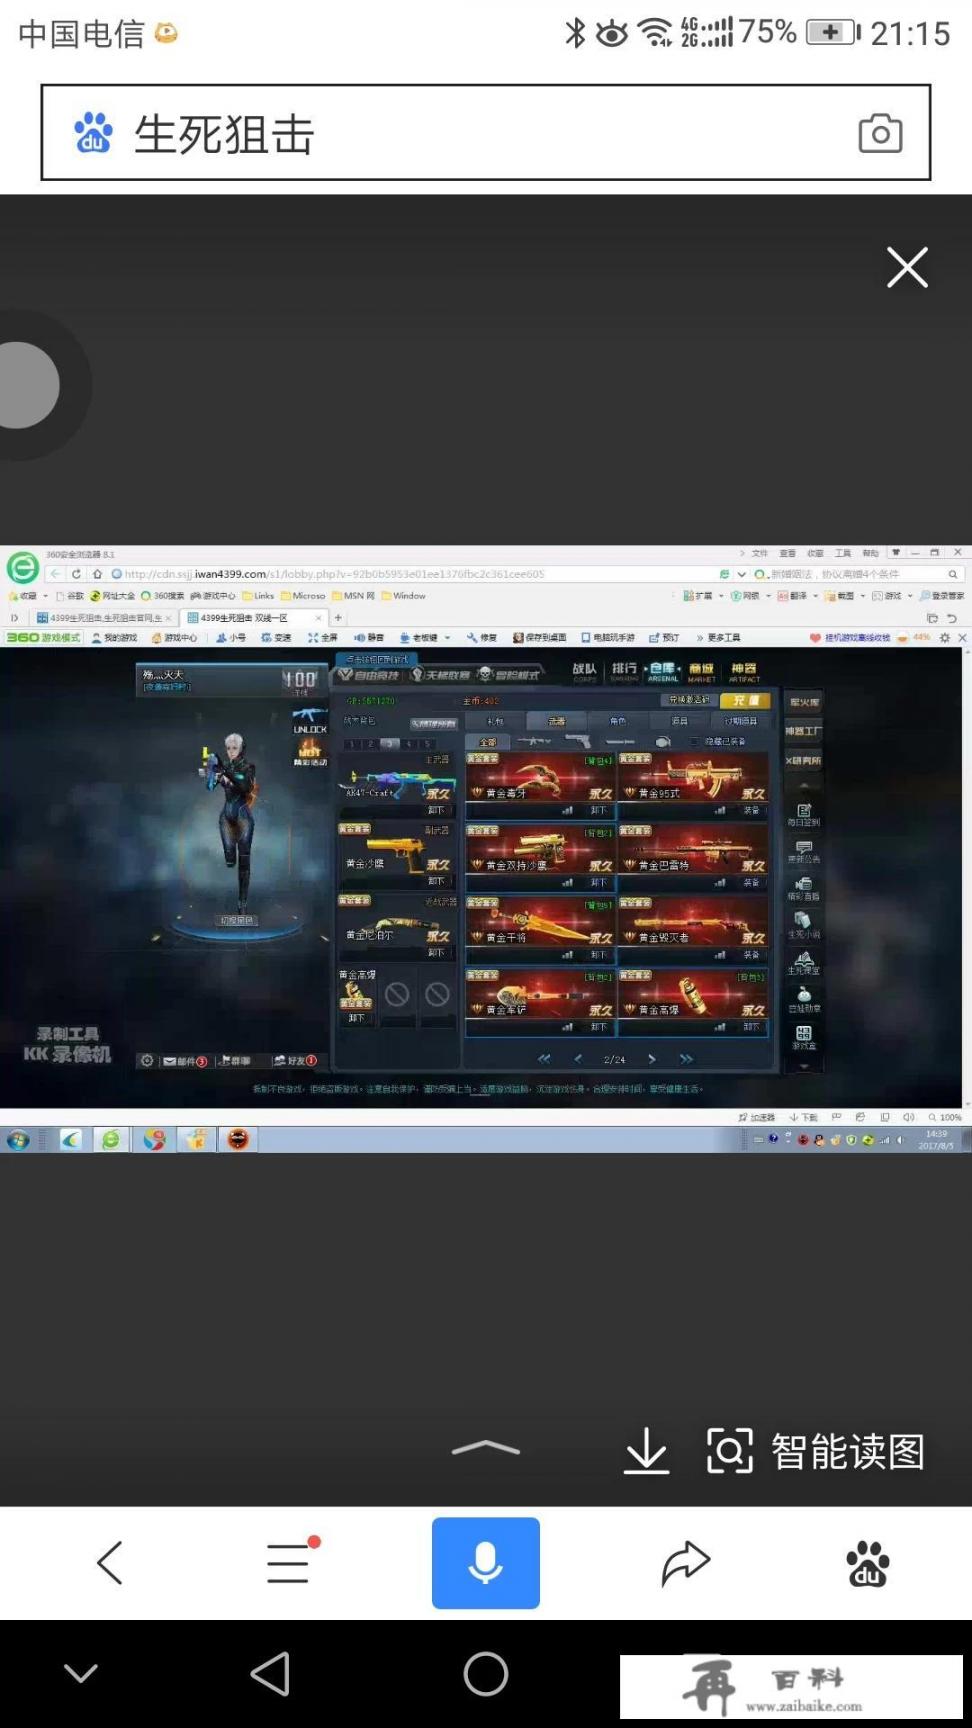972x1728 pixels.
Task: Open the 老板键 dropdown
Action: 425,638
